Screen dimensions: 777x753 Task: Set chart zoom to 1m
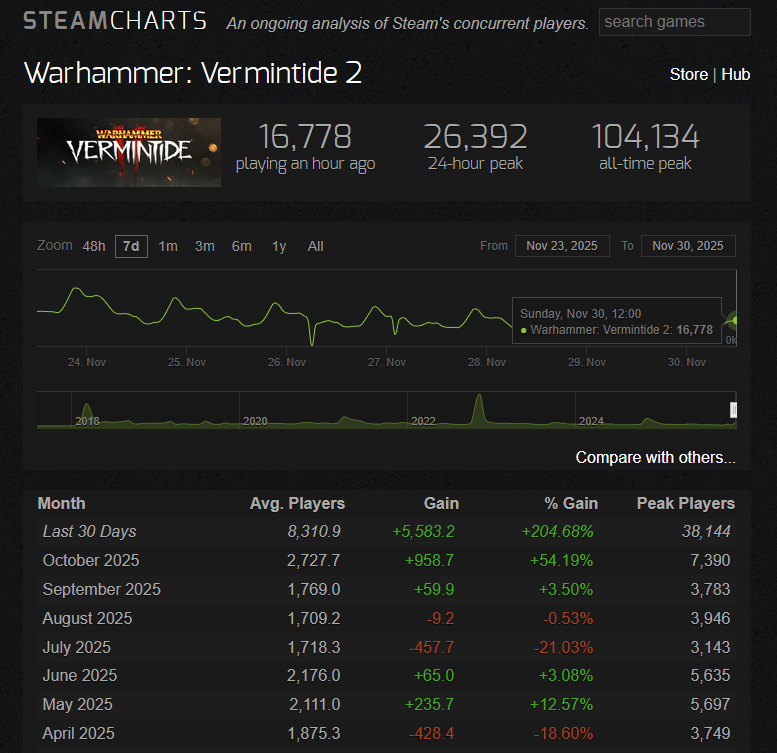pos(168,246)
